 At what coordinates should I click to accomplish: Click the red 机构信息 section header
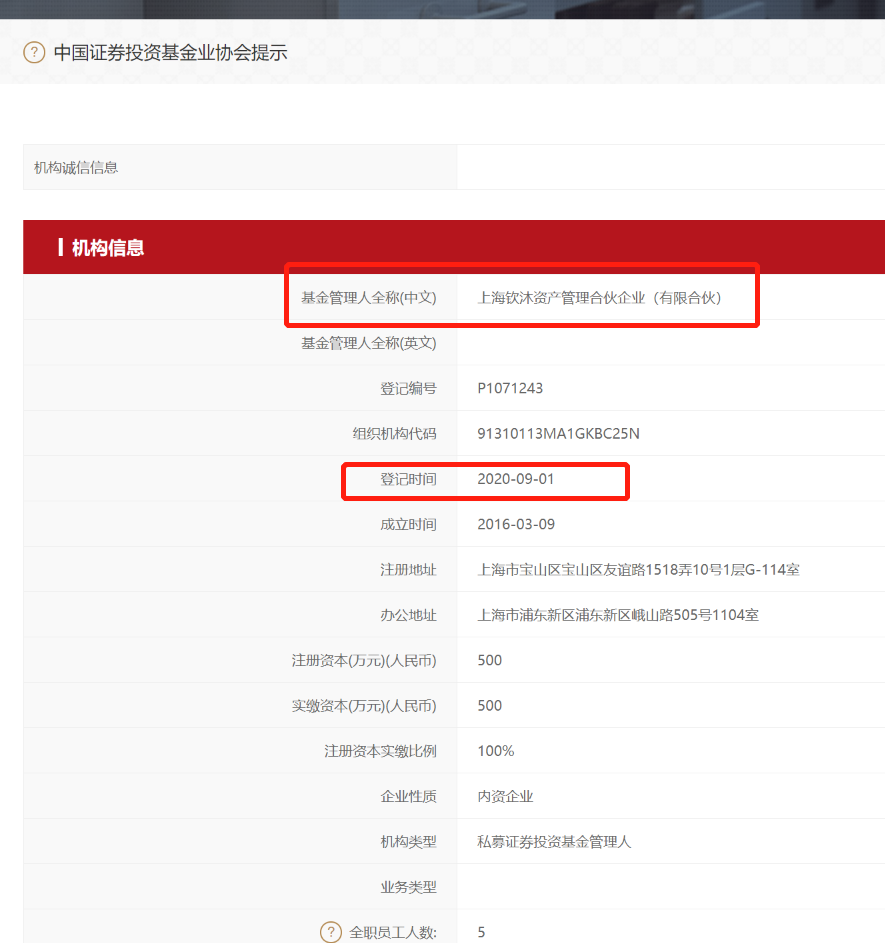(x=108, y=248)
